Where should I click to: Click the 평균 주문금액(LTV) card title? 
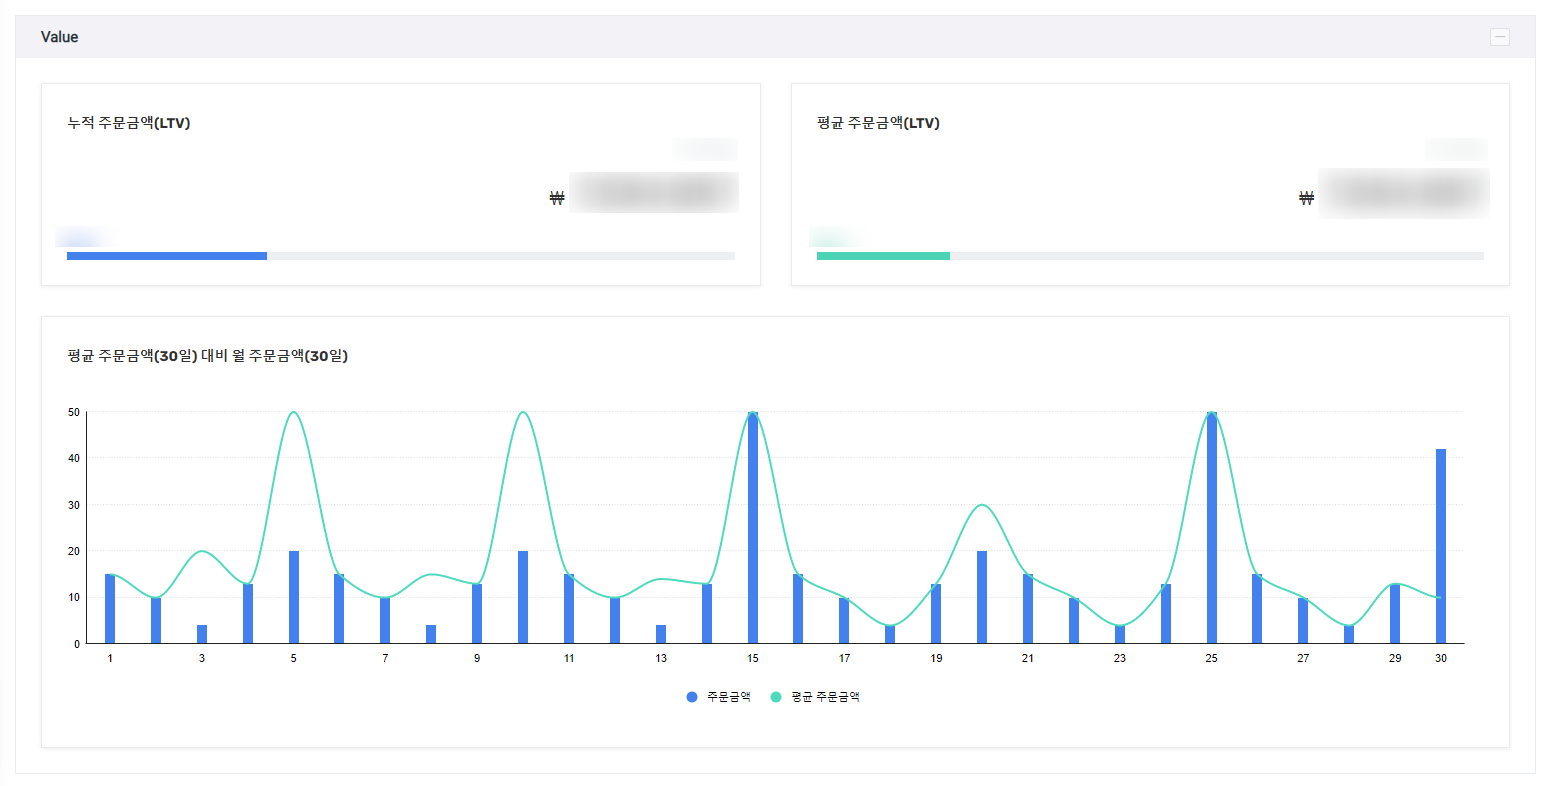tap(878, 123)
